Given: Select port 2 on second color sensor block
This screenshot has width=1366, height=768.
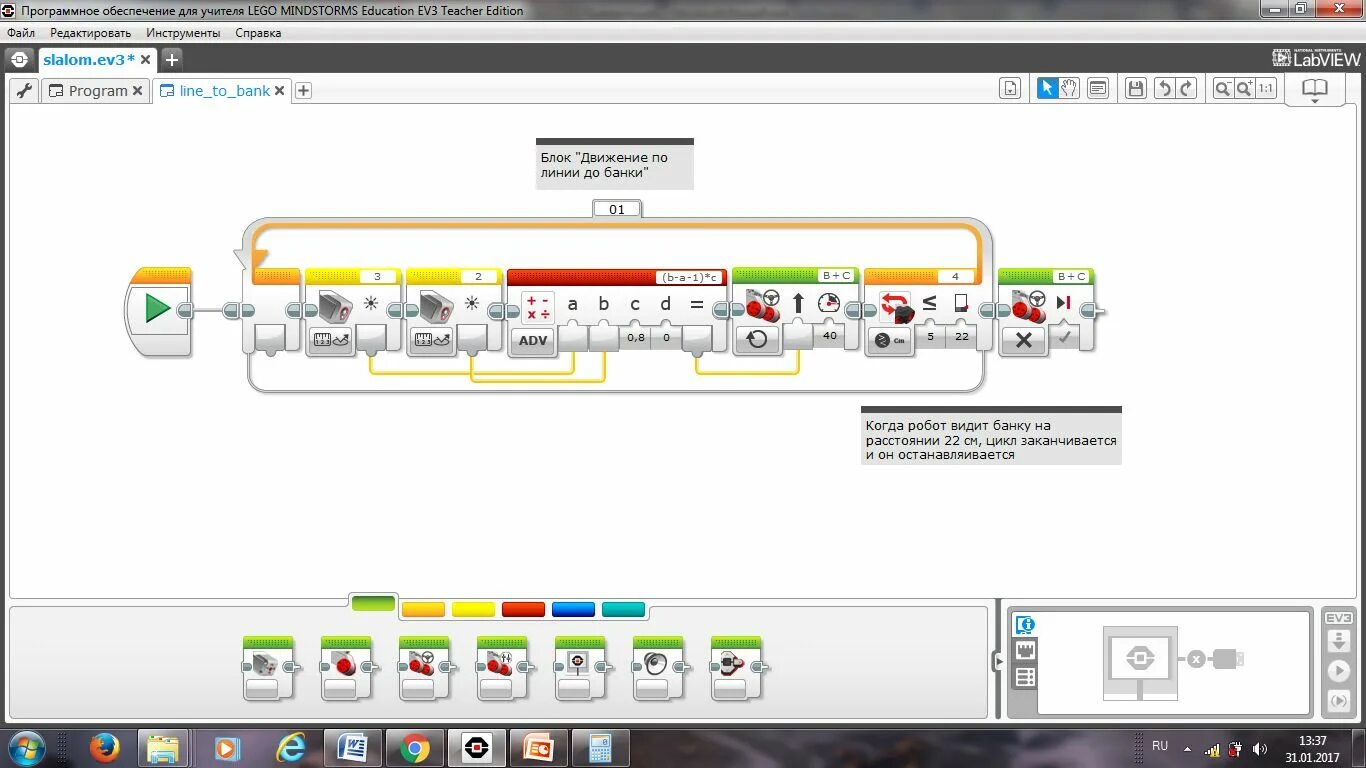Looking at the screenshot, I should pos(478,276).
